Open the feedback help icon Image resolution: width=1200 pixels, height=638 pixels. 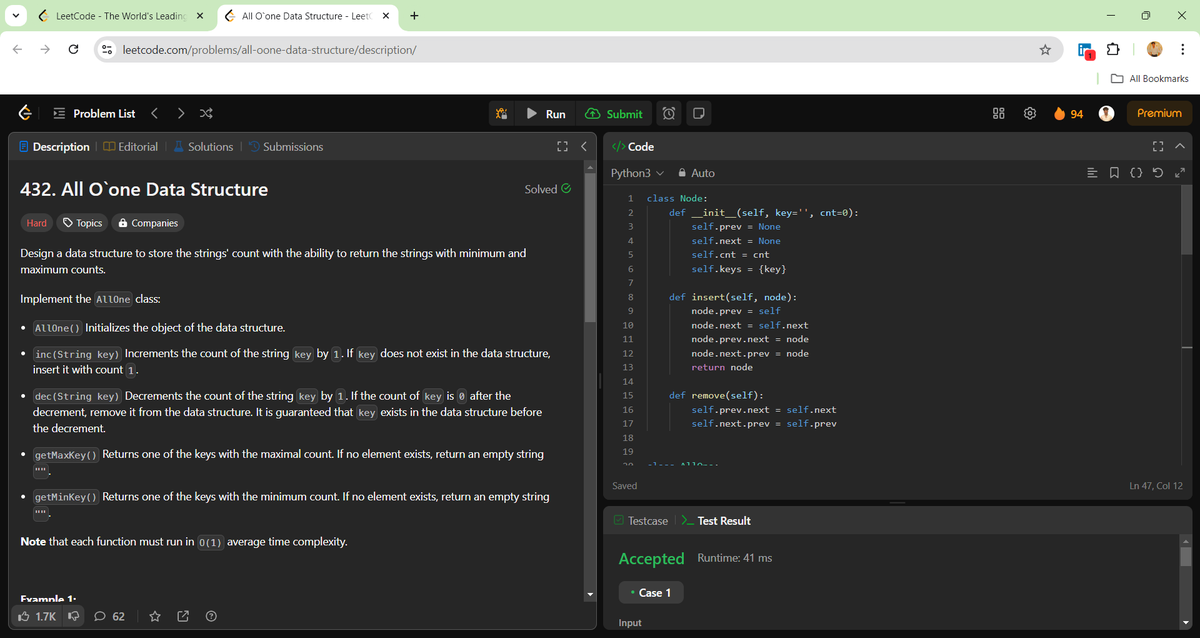211,616
